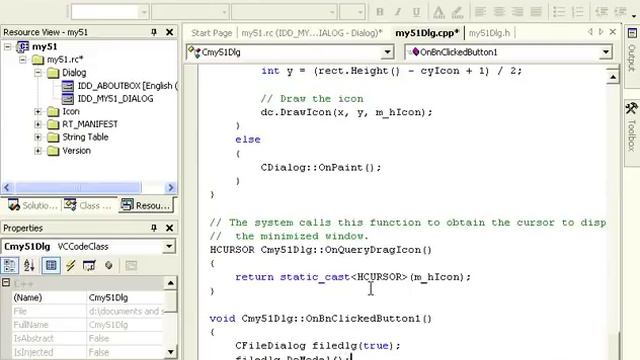Click Properties grid scroll up arrow

click(171, 282)
